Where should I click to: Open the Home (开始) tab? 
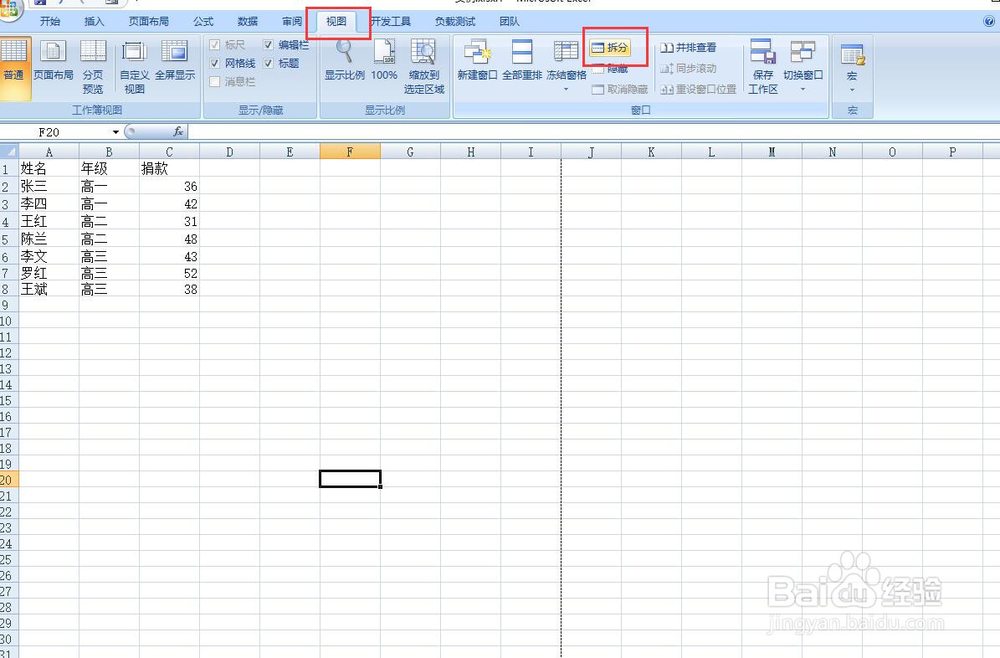click(x=50, y=21)
